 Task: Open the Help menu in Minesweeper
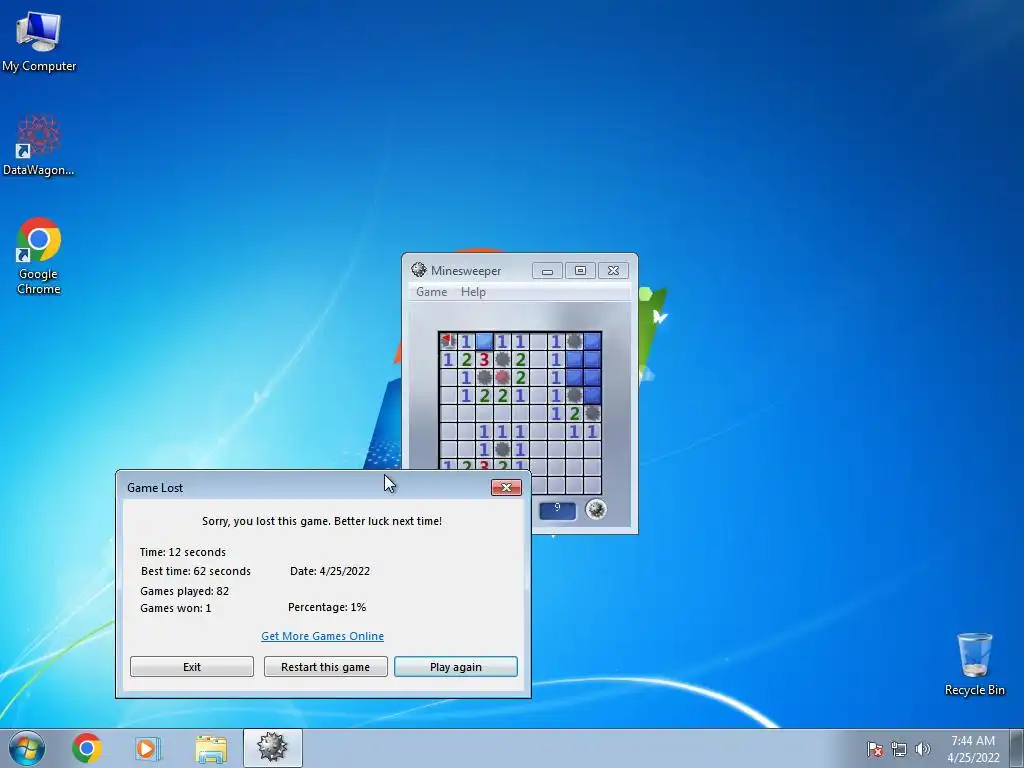click(473, 292)
